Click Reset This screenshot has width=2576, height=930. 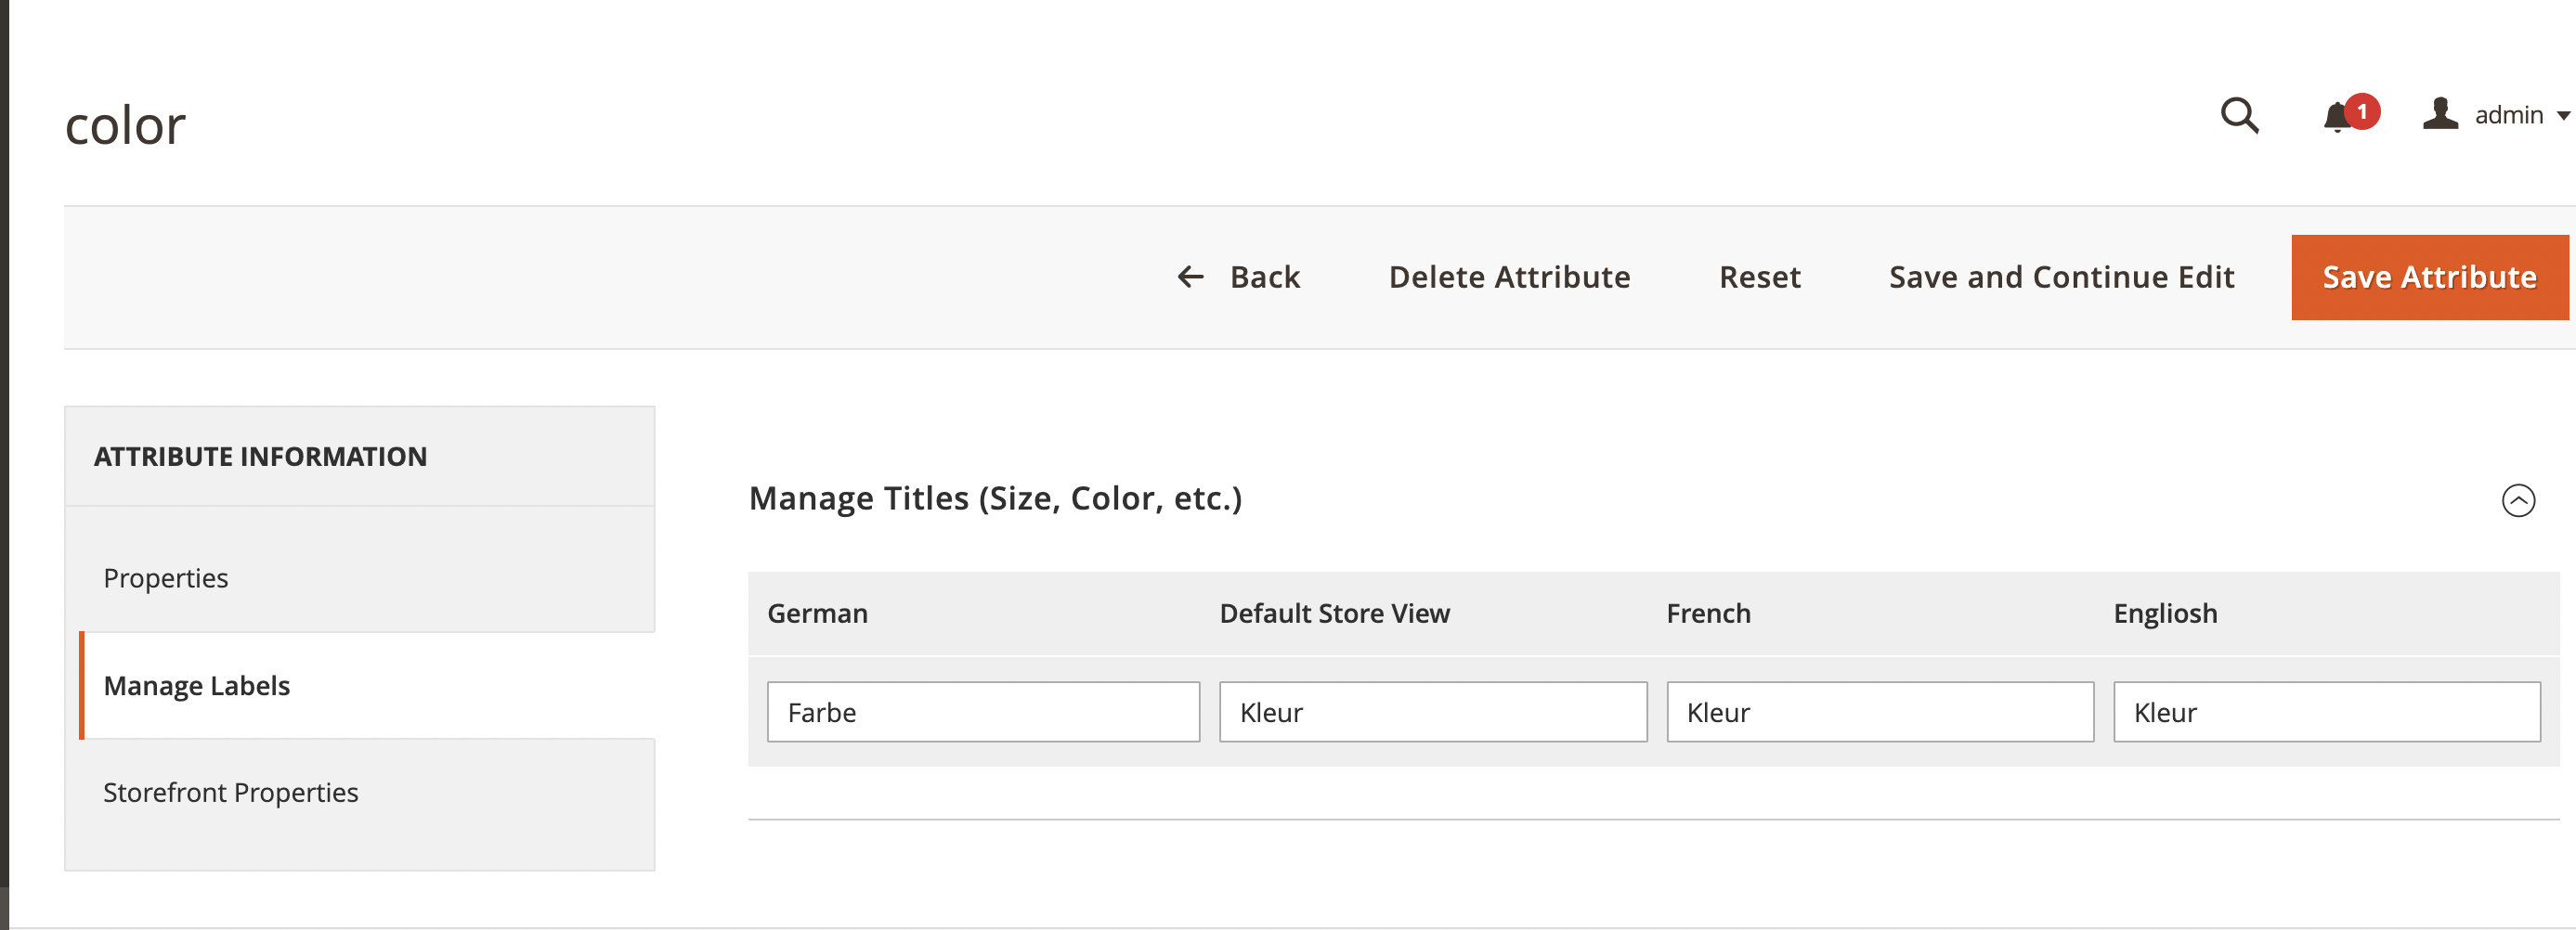[x=1759, y=277]
